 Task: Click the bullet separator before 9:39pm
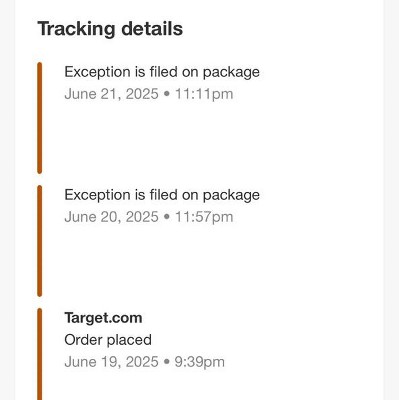[x=167, y=362]
